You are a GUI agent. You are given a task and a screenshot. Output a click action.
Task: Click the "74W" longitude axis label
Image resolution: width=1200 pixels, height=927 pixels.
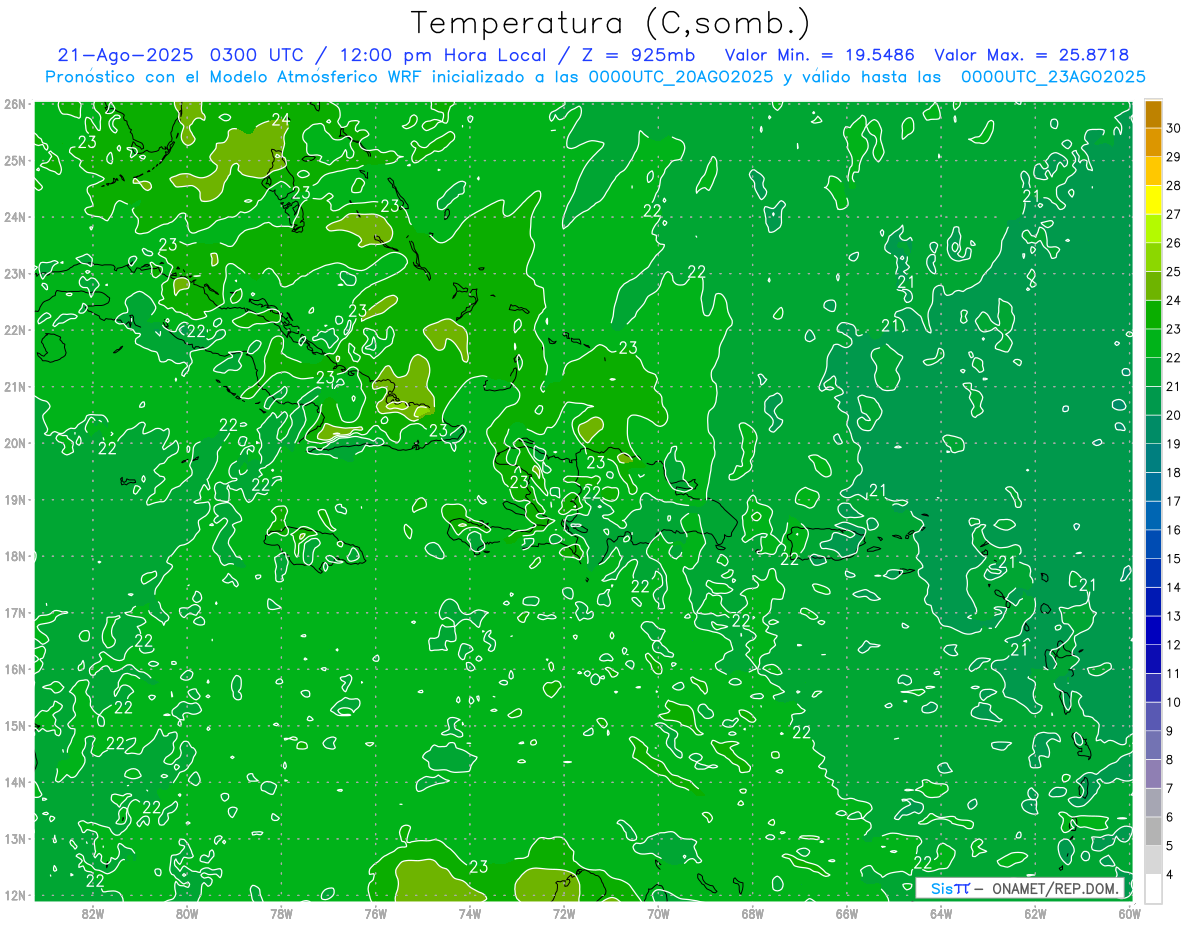[x=470, y=913]
